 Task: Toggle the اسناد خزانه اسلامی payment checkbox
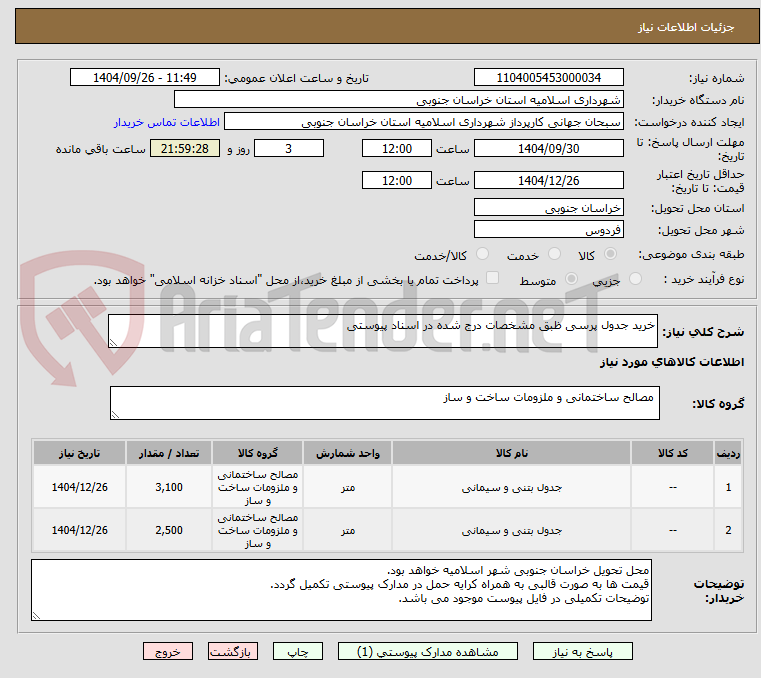(493, 278)
